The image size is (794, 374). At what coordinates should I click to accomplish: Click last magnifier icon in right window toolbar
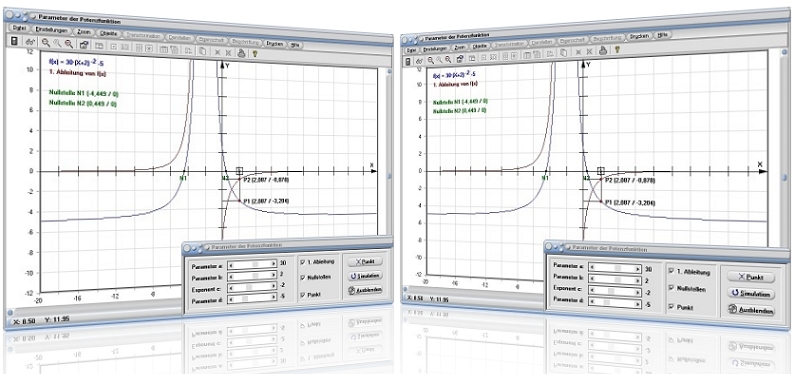(x=448, y=59)
